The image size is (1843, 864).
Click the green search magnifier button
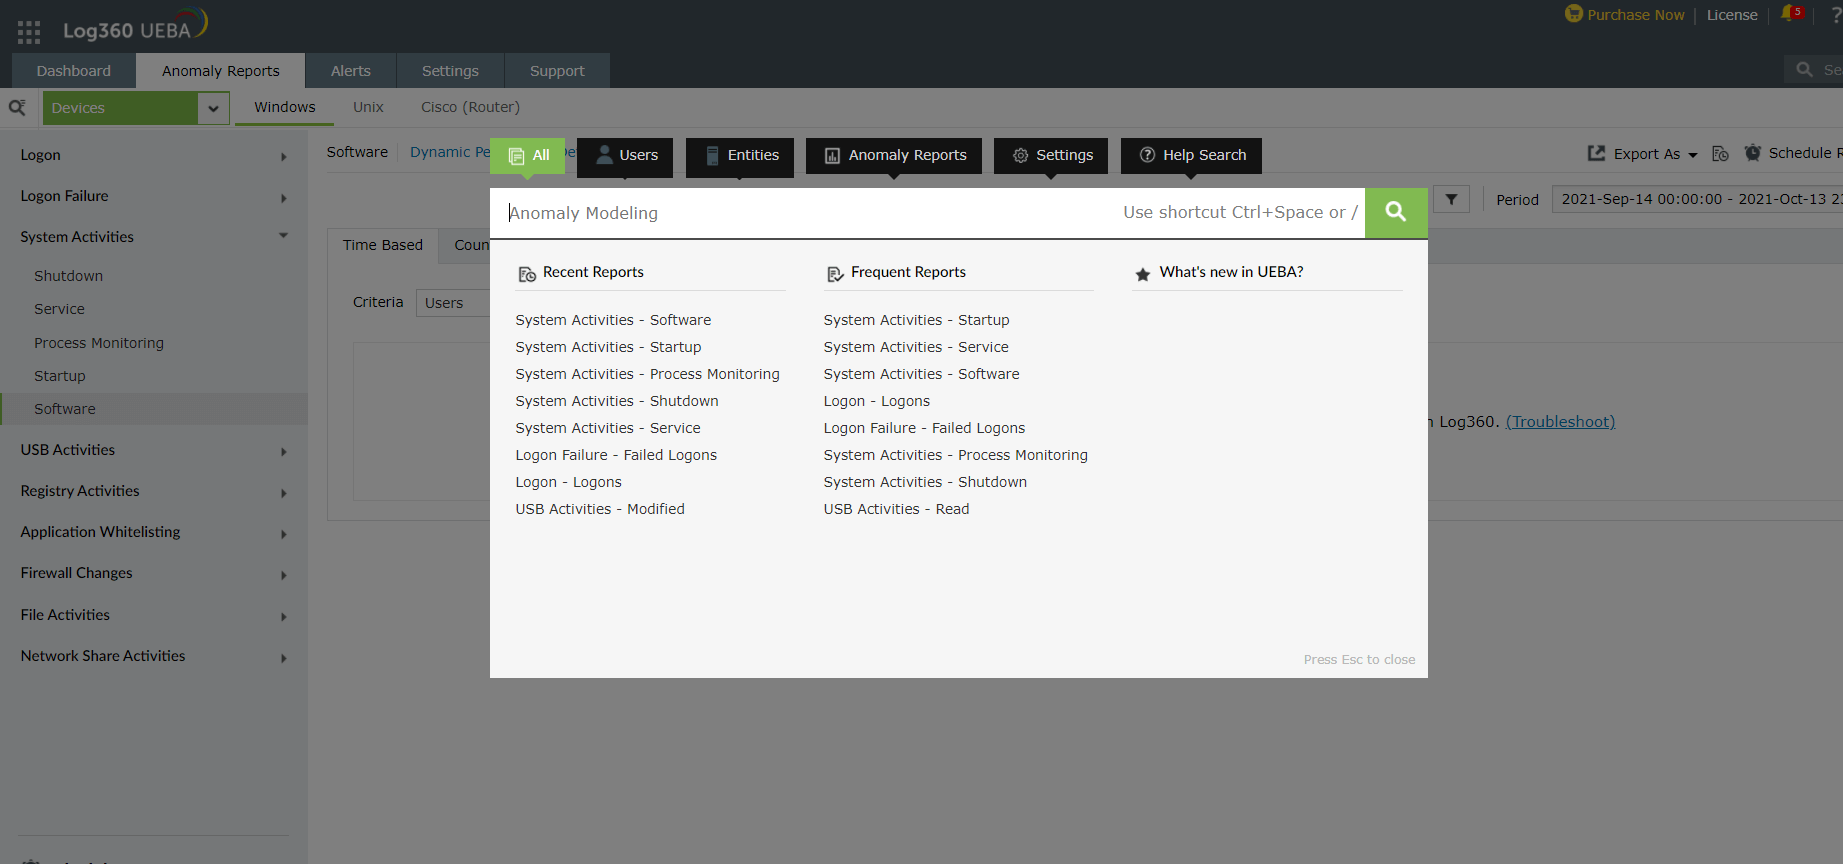(x=1396, y=212)
